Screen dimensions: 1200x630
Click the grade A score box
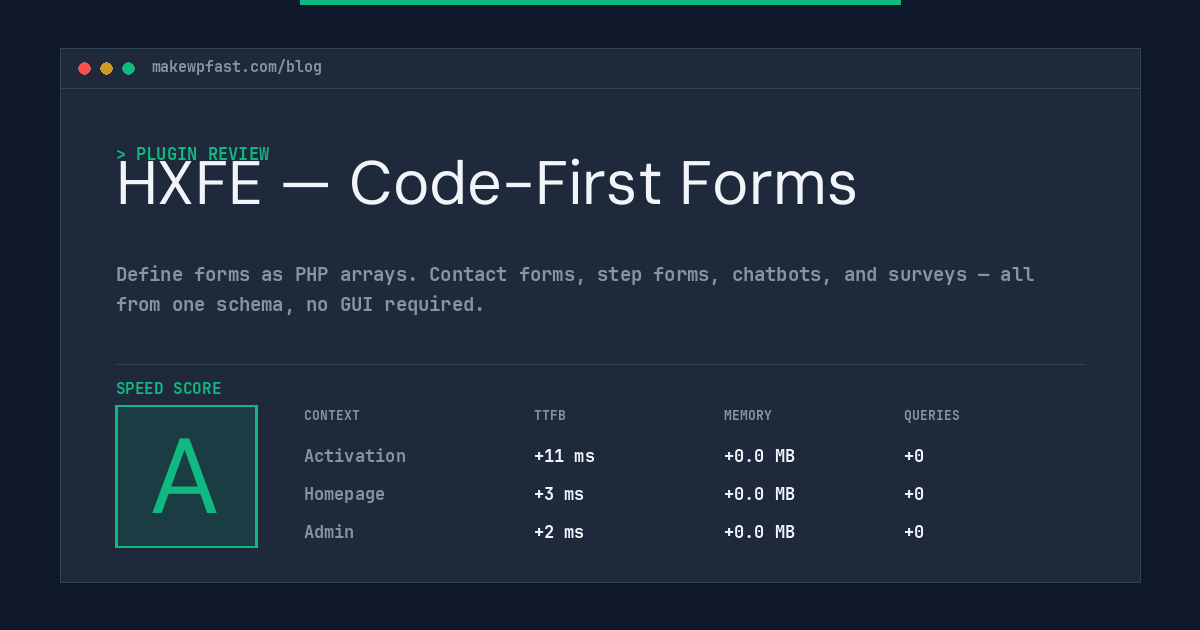click(x=186, y=476)
